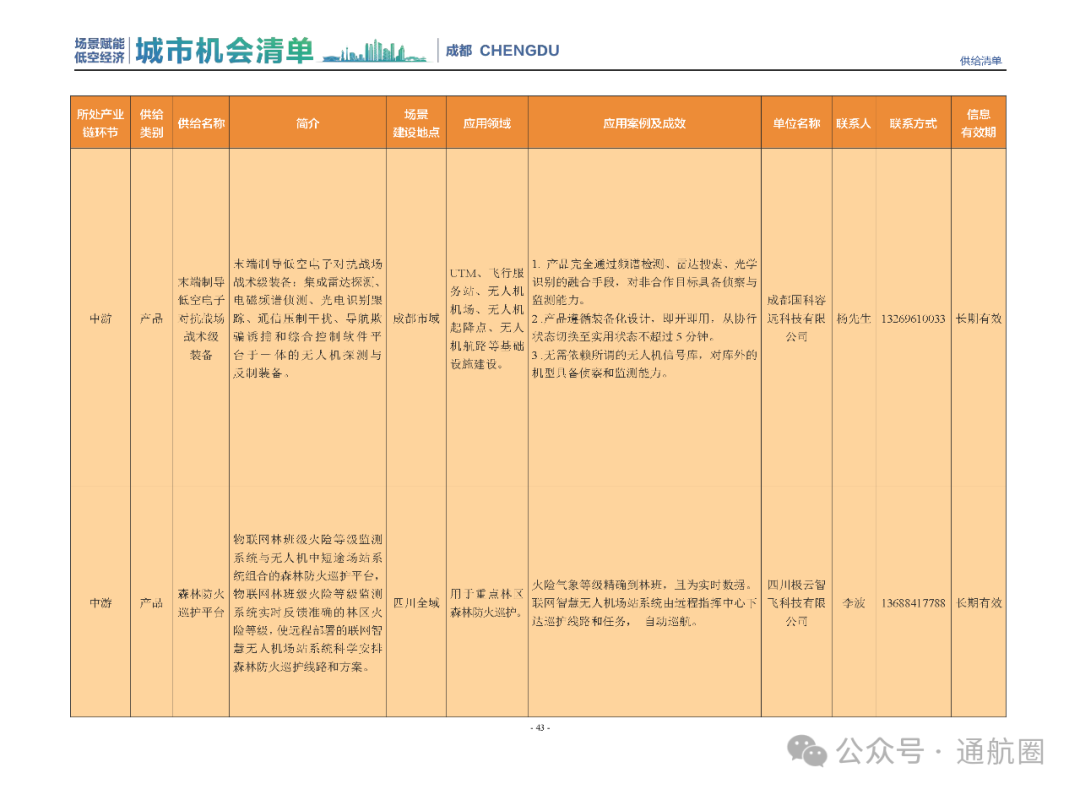
Task: Click the '应用领域' column header
Action: click(x=487, y=123)
